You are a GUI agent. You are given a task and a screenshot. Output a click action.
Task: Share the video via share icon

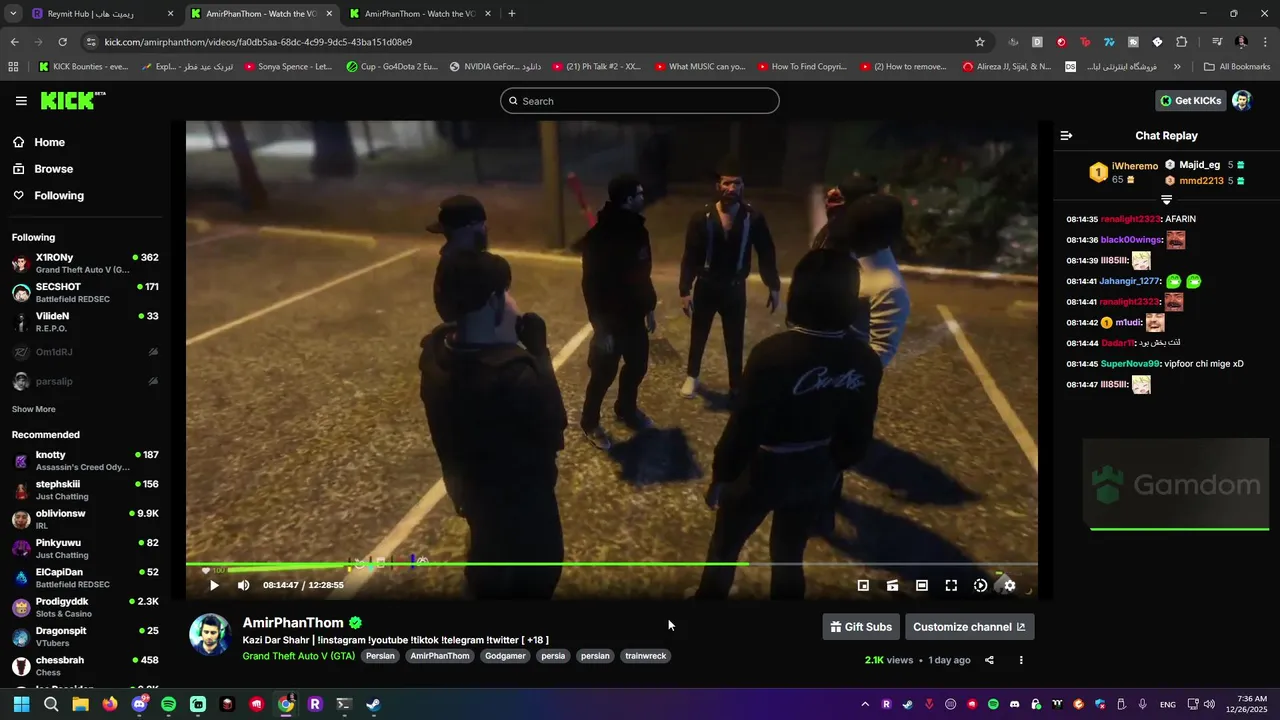coord(989,660)
